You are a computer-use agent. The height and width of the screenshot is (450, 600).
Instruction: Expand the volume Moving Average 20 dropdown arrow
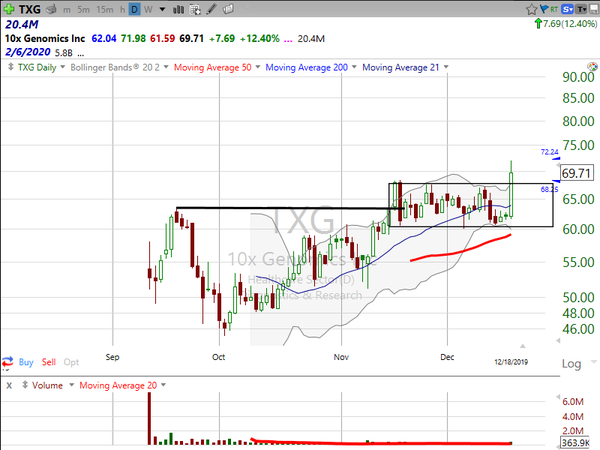click(x=163, y=385)
